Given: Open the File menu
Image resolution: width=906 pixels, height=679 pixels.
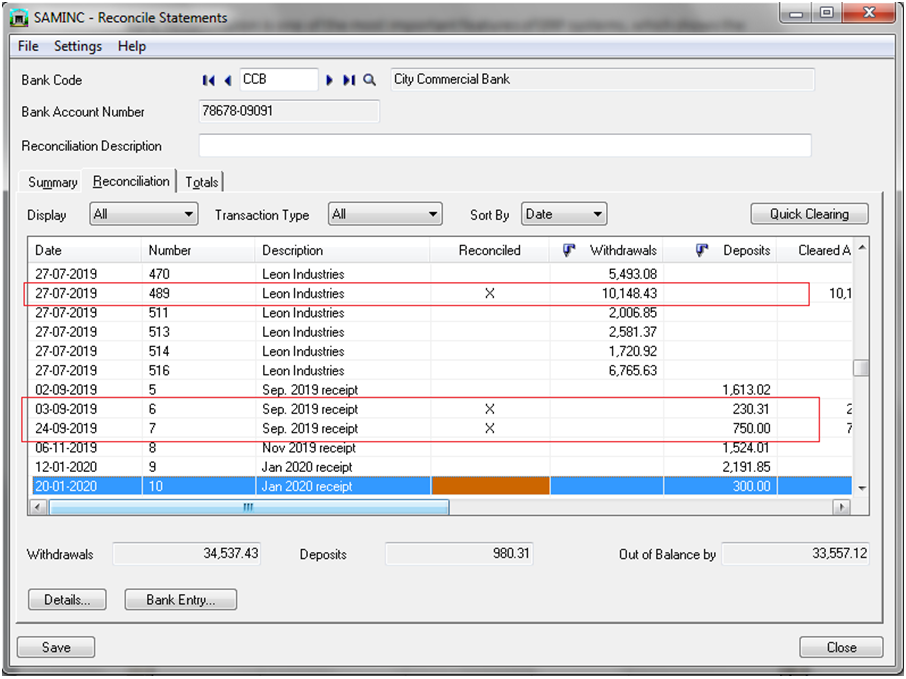Looking at the screenshot, I should tap(28, 46).
